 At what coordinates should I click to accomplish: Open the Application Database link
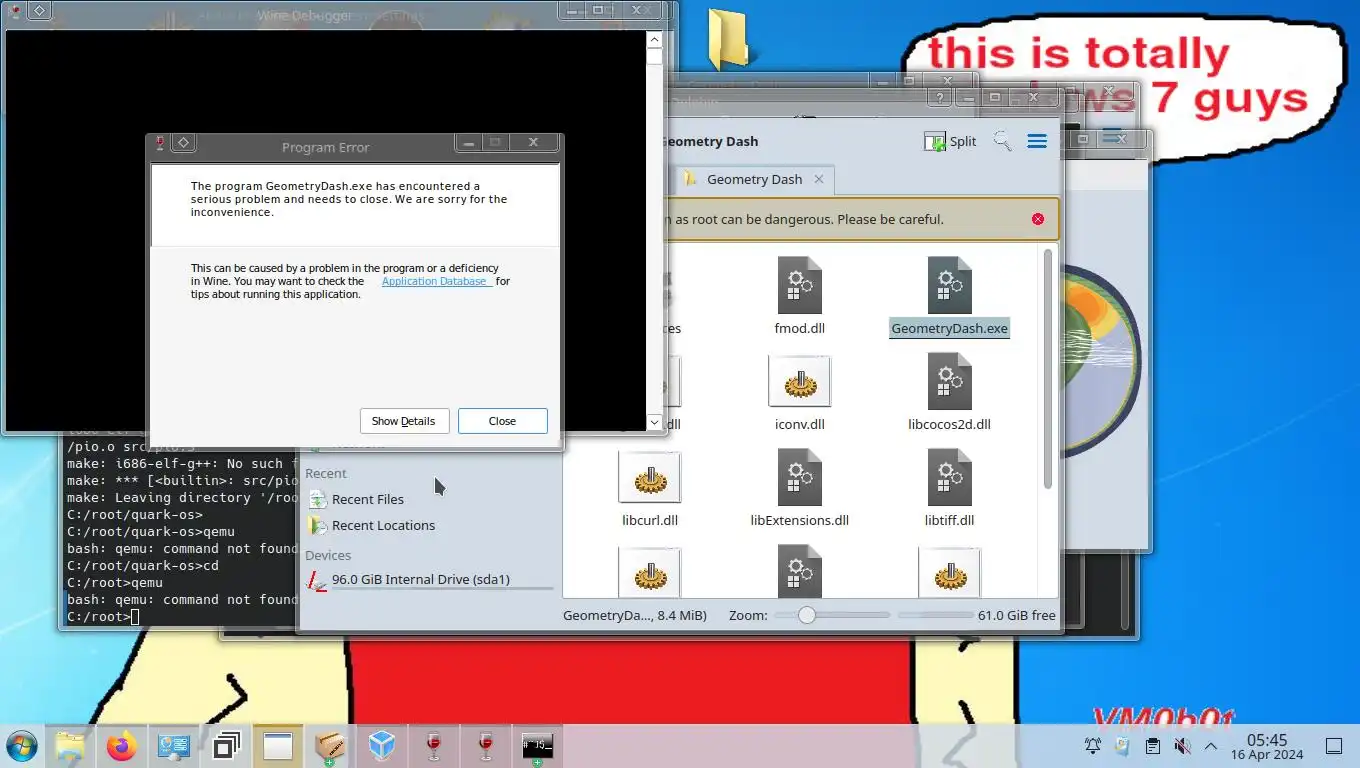point(435,281)
